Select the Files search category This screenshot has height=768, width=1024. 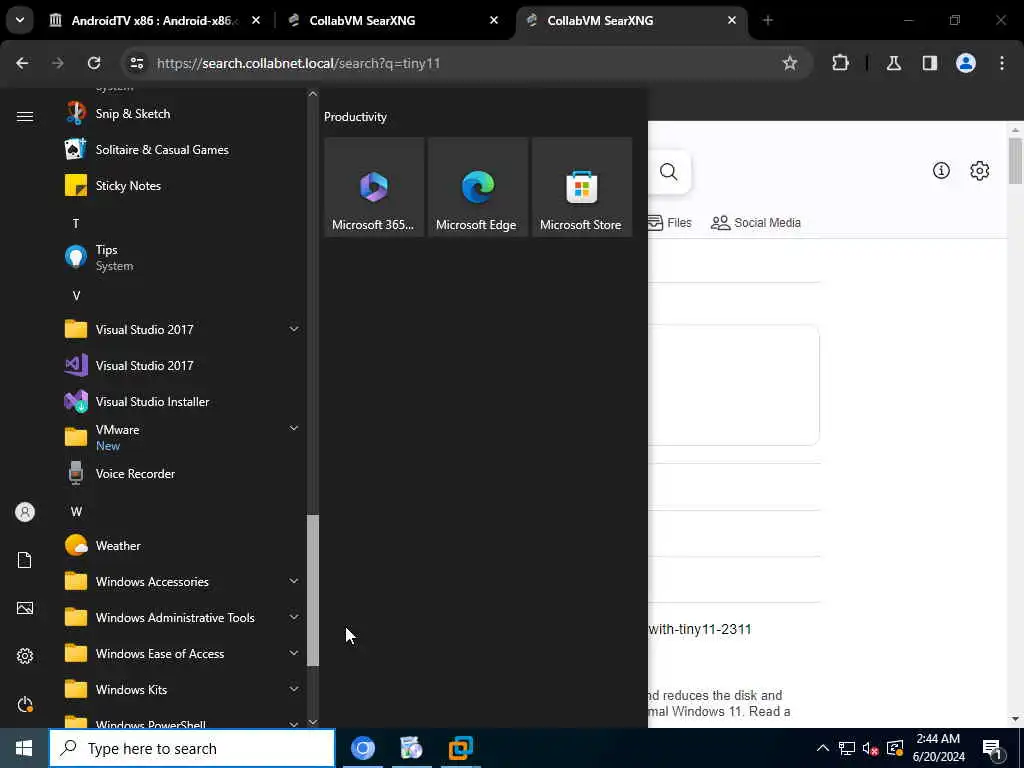(670, 223)
